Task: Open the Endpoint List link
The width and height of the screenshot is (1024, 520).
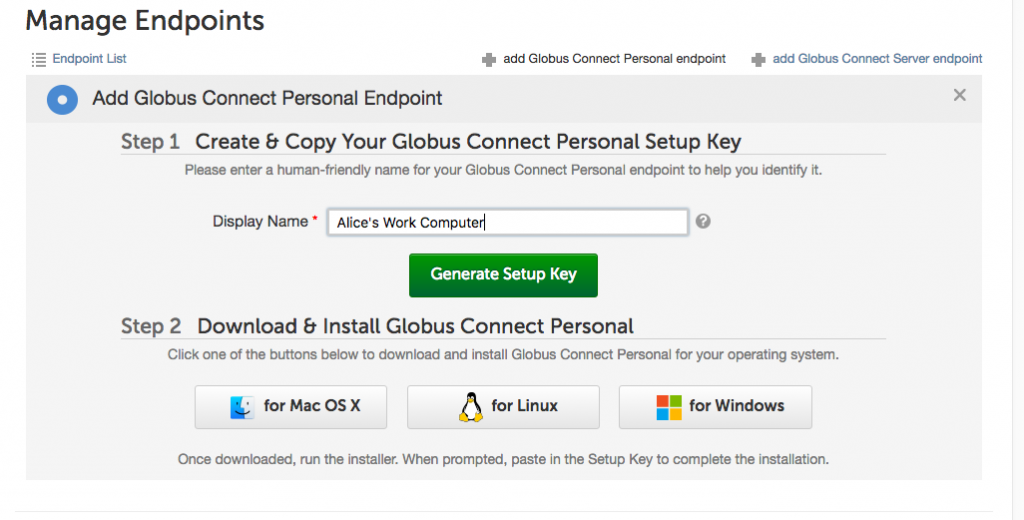Action: click(89, 59)
